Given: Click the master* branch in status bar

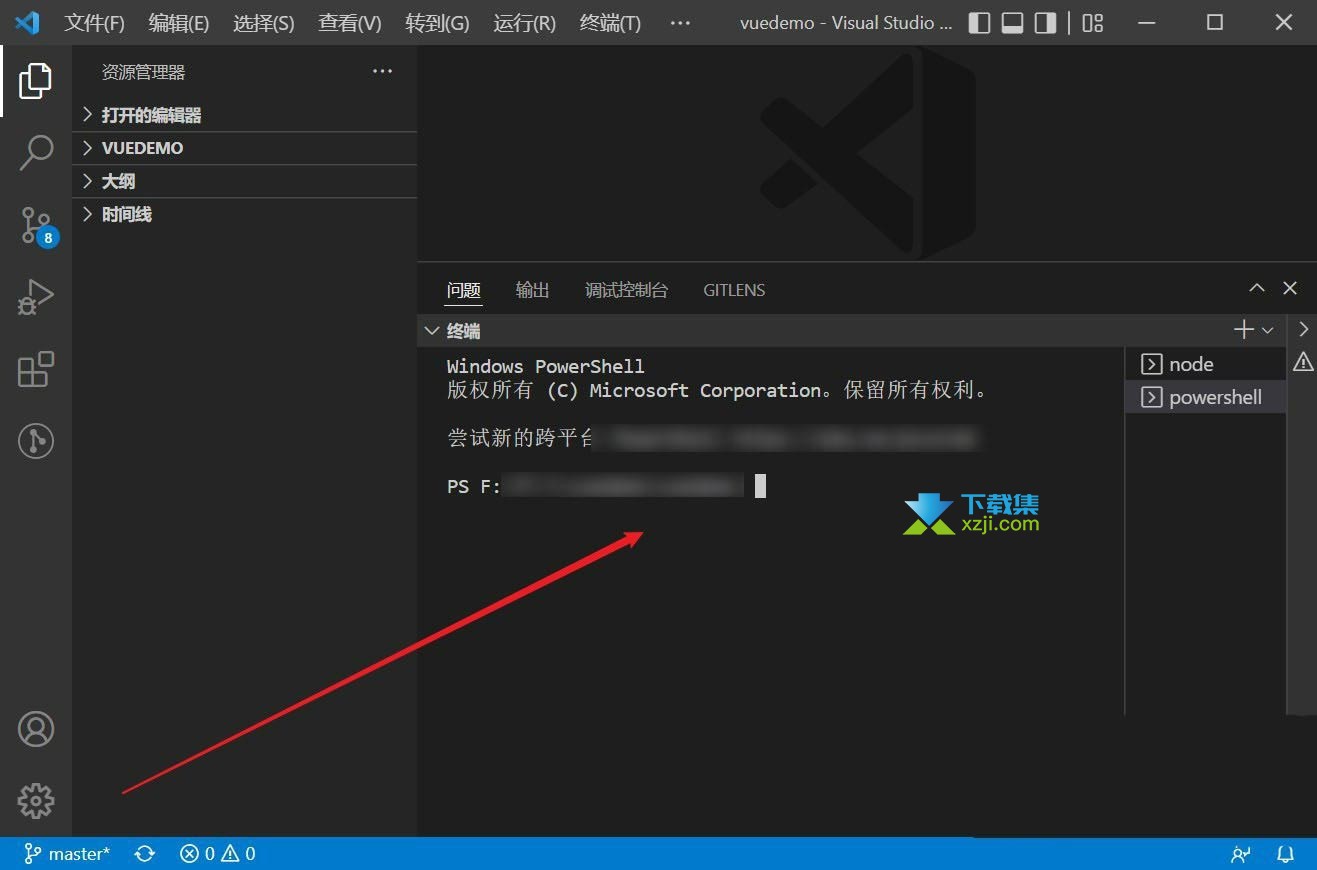Looking at the screenshot, I should [x=67, y=854].
